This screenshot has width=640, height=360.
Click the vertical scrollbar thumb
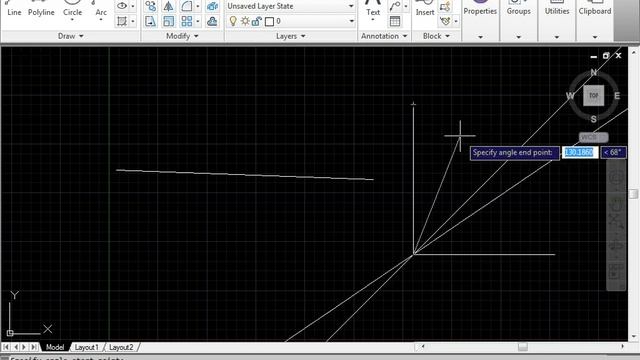tap(633, 194)
